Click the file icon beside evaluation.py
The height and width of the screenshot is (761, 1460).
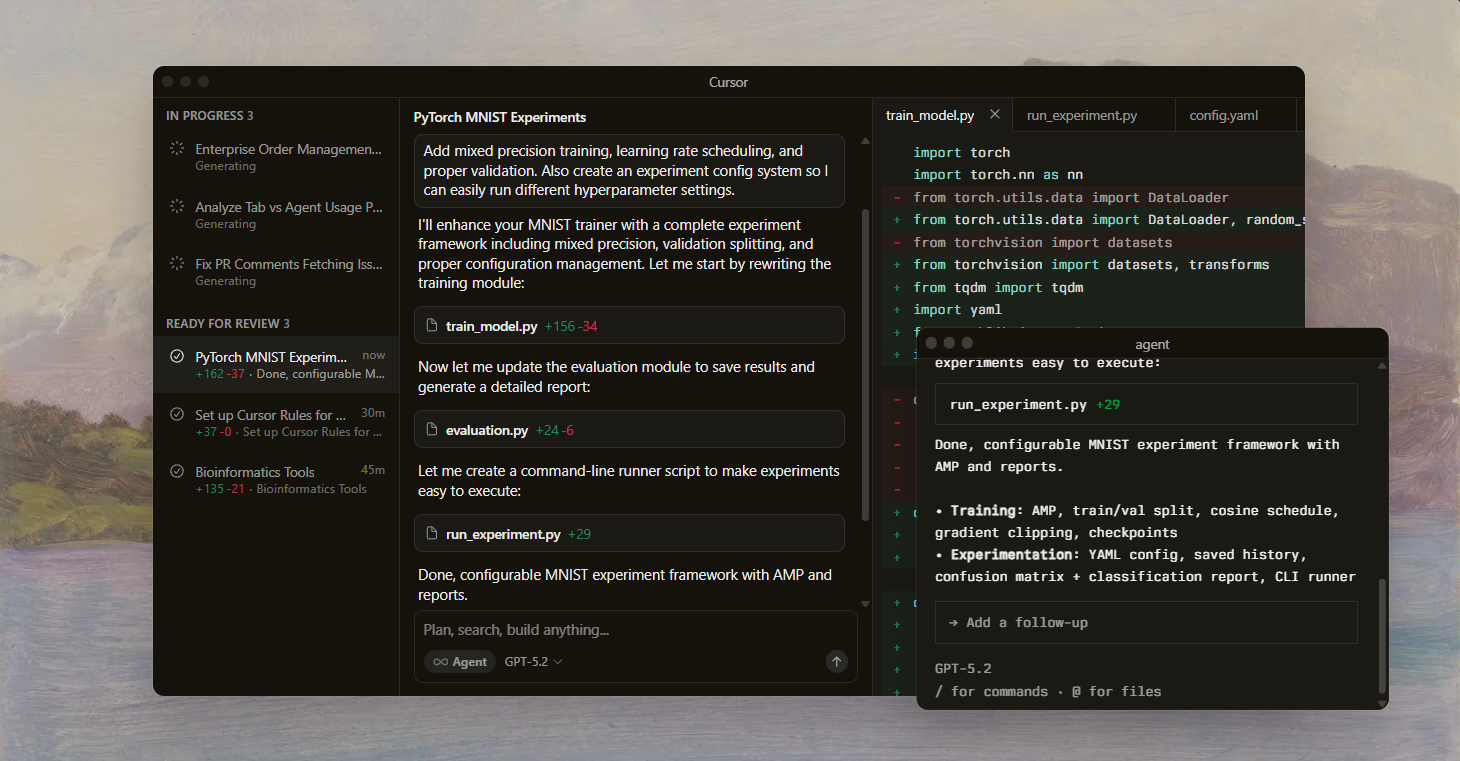(x=432, y=429)
